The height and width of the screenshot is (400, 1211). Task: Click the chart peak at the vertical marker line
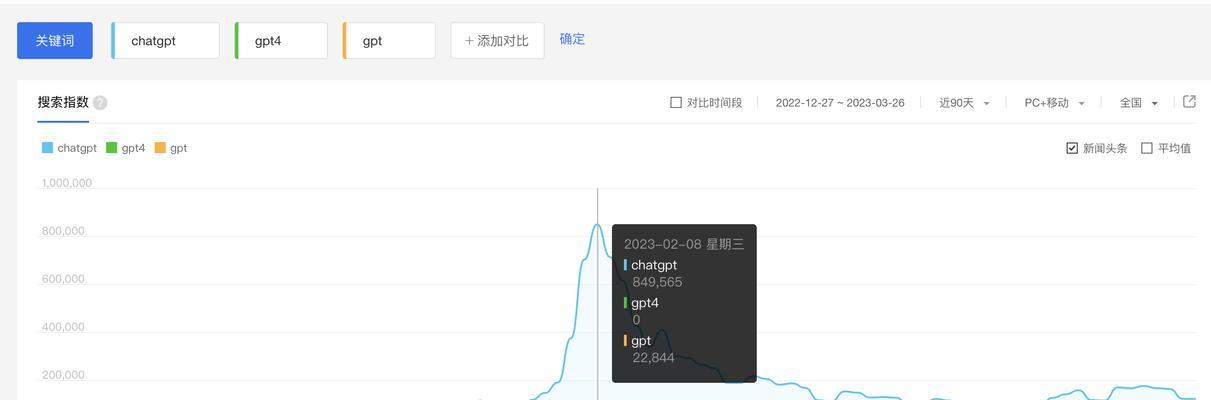coord(598,225)
